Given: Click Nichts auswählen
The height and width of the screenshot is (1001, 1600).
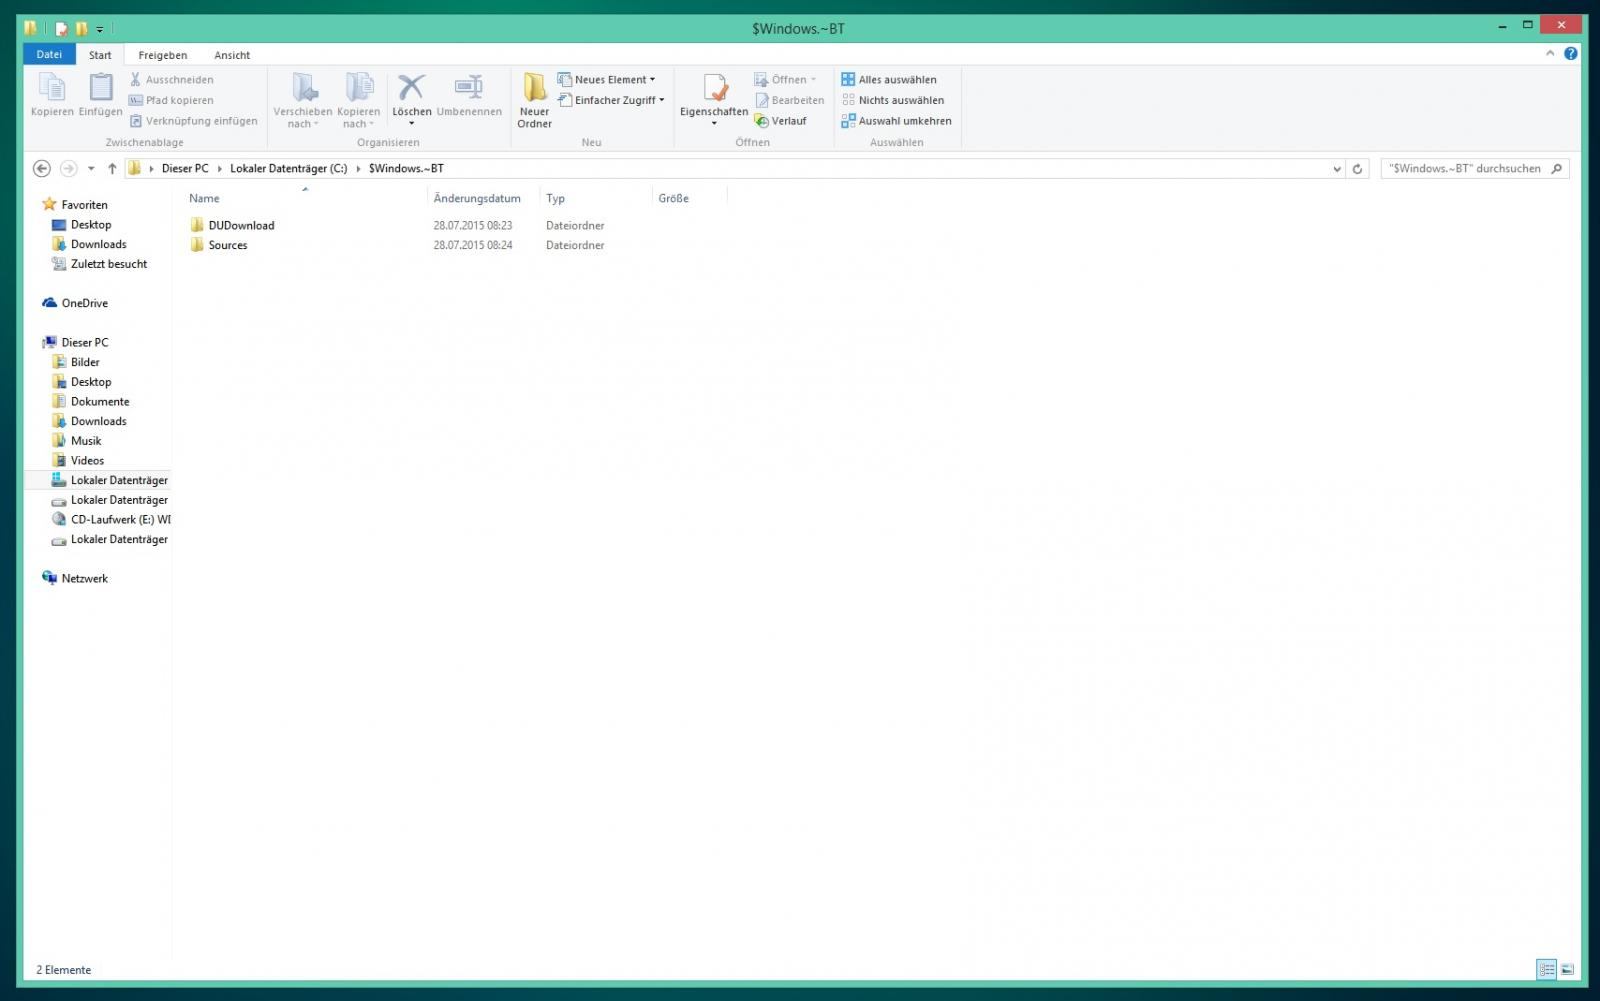Looking at the screenshot, I should point(893,100).
